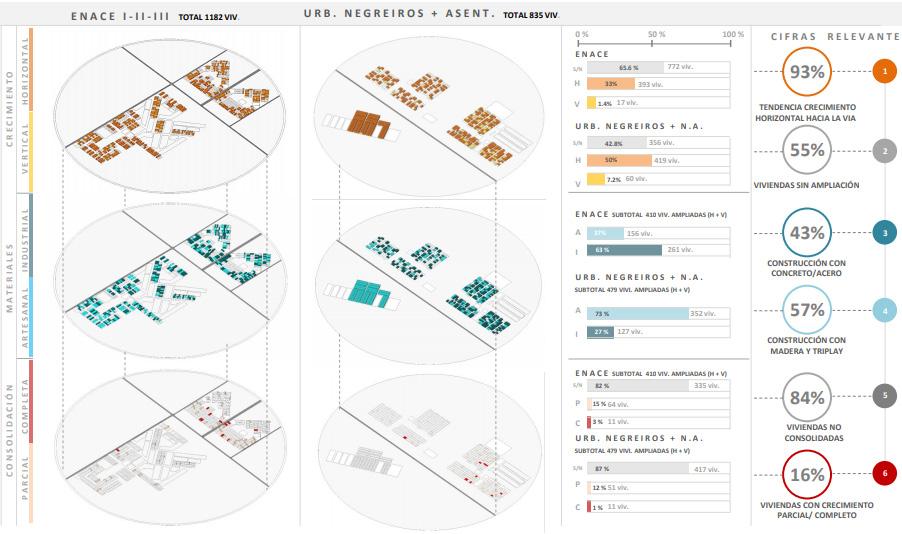The width and height of the screenshot is (902, 534).
Task: Click the ENACE 65.6 % gray bar
Action: tap(625, 67)
